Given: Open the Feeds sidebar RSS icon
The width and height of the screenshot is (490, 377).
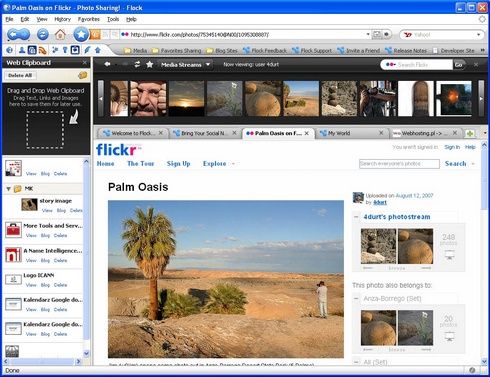Looking at the screenshot, I should coord(43,50).
